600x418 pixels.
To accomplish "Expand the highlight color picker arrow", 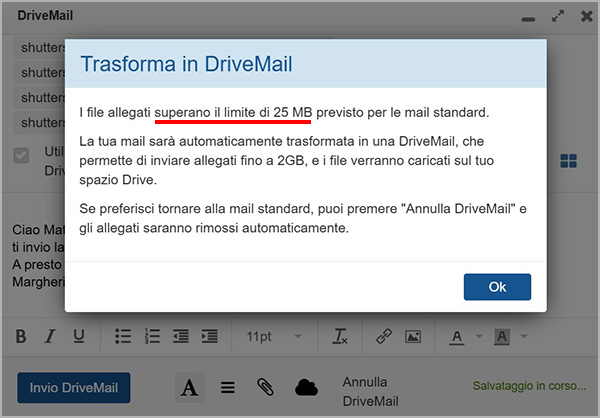I will point(524,336).
